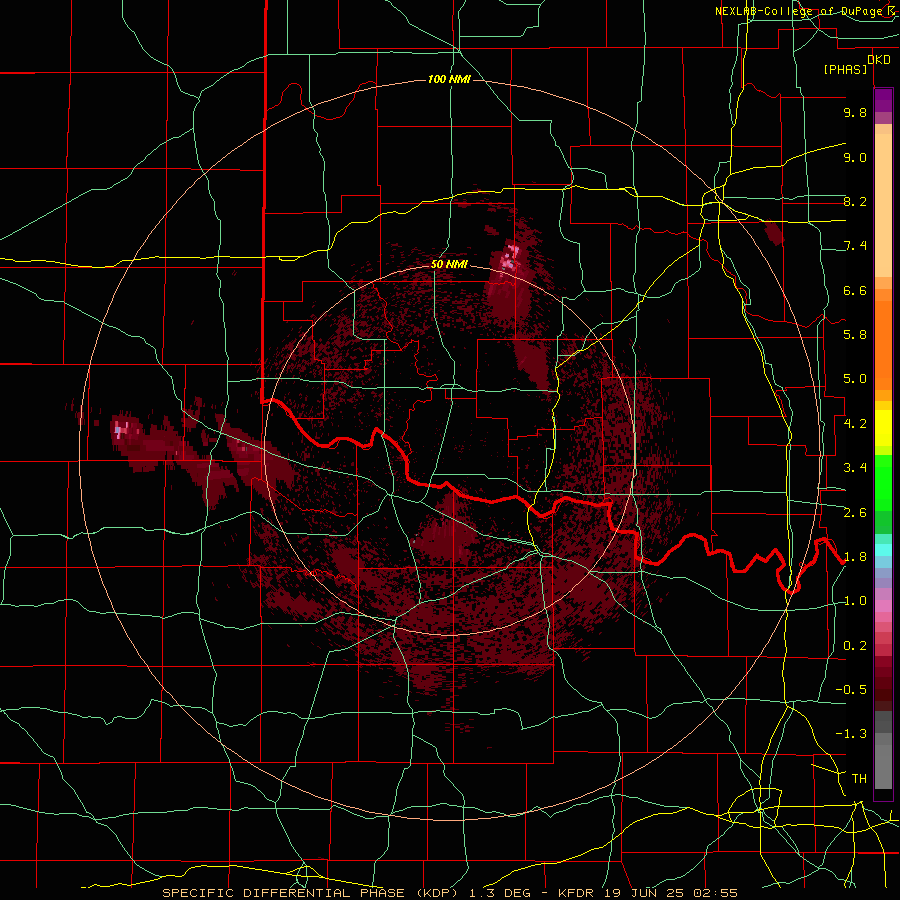The height and width of the screenshot is (900, 900).
Task: Click the 6.6 scale value
Action: click(x=855, y=290)
